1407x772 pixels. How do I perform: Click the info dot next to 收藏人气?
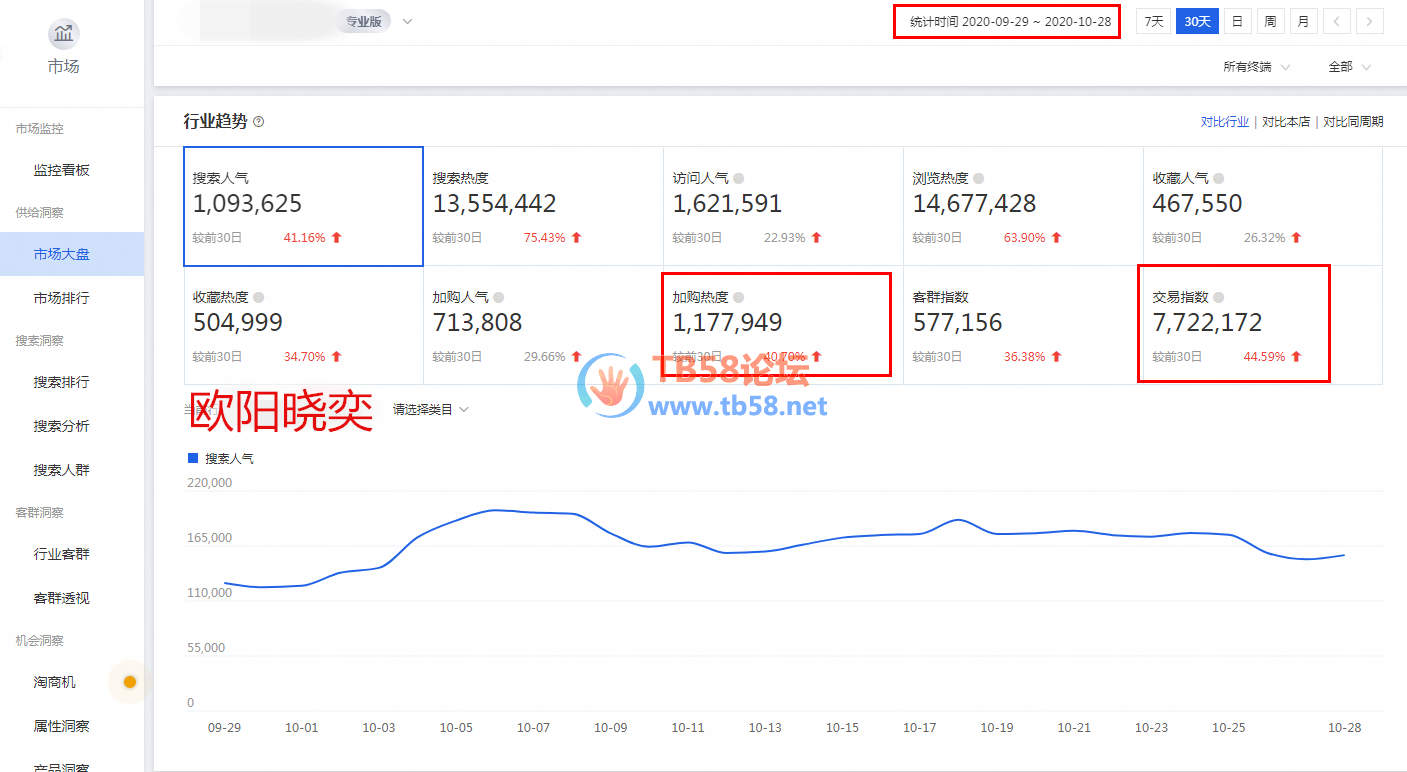coord(1219,178)
